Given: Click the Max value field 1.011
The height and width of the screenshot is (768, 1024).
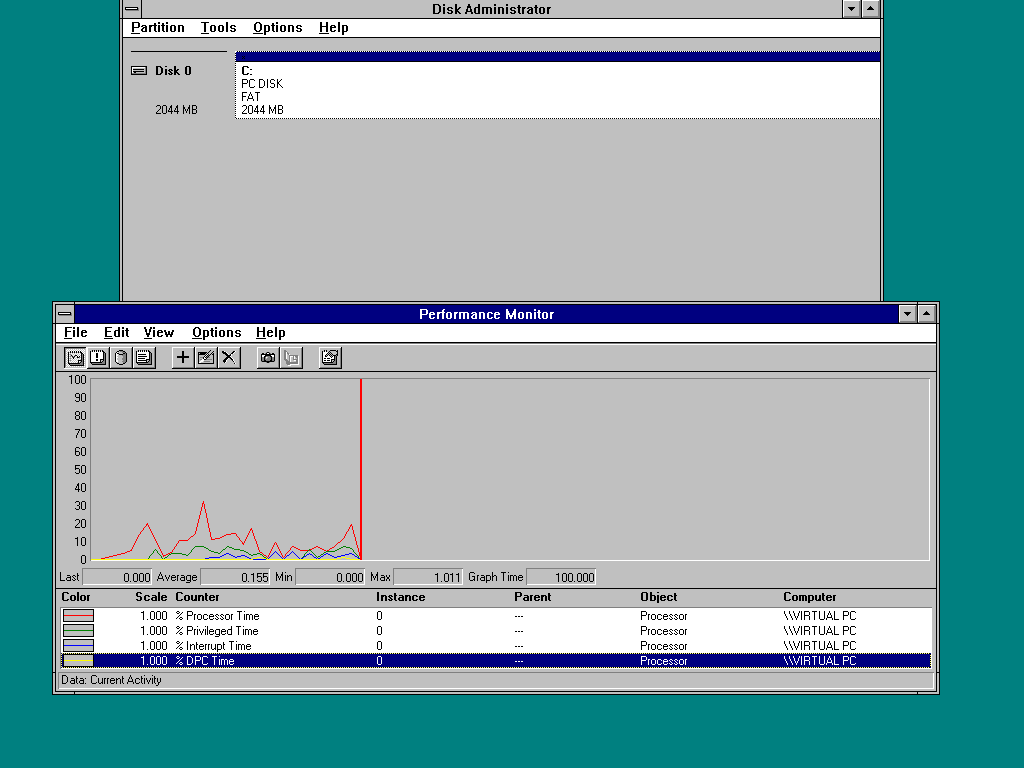Looking at the screenshot, I should click(x=428, y=577).
